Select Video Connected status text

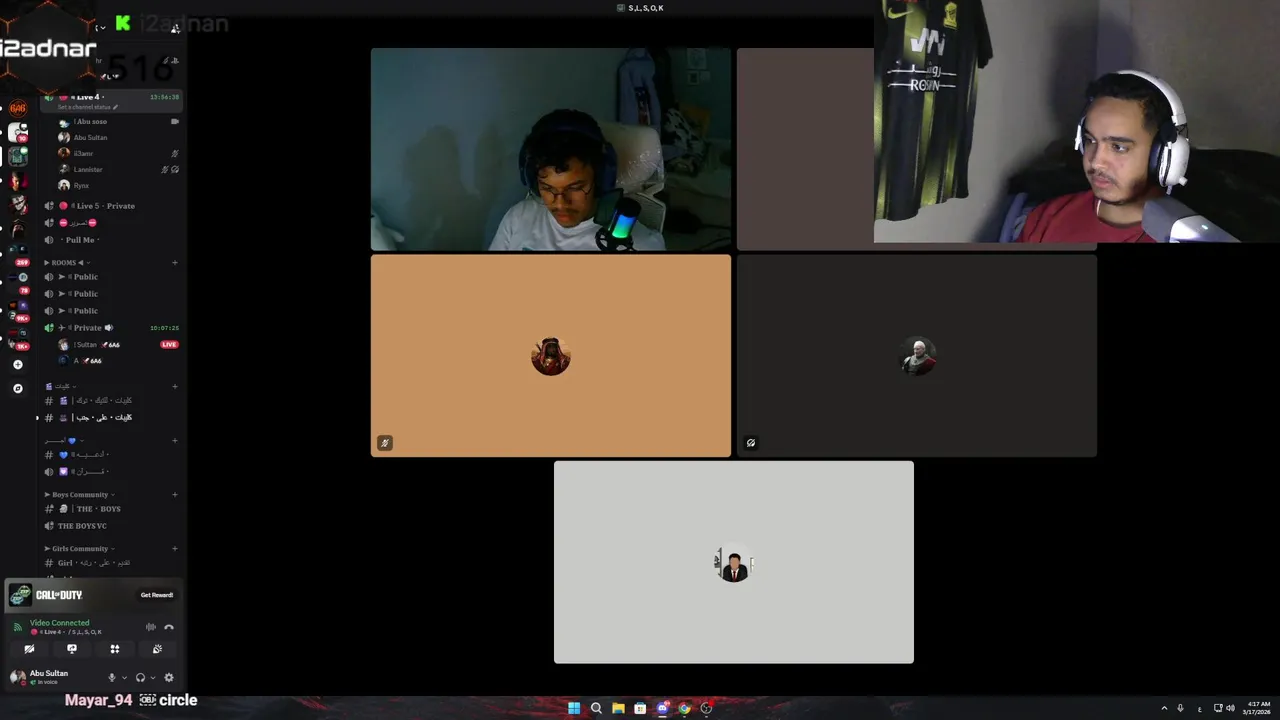[x=59, y=622]
